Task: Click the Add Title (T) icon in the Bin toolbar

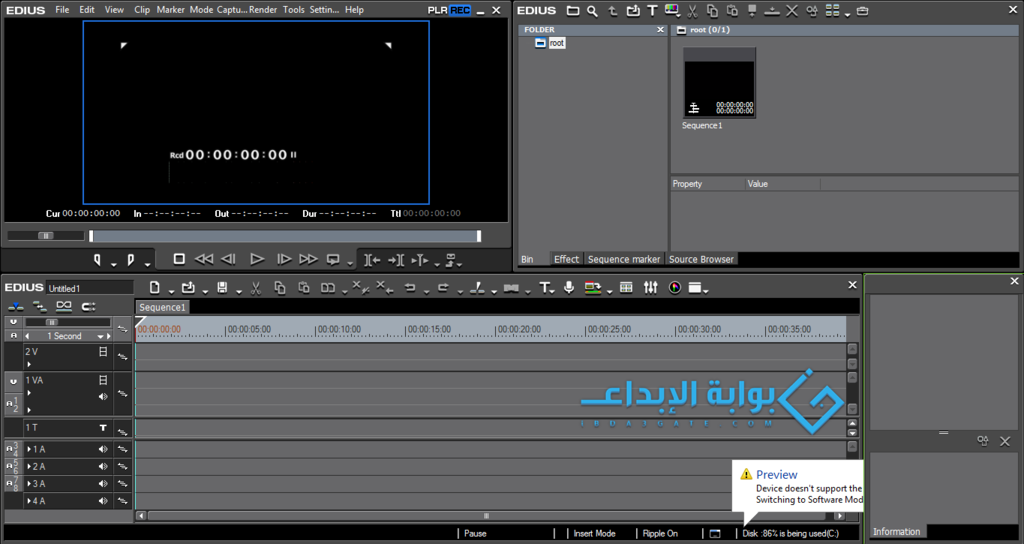Action: pyautogui.click(x=652, y=10)
